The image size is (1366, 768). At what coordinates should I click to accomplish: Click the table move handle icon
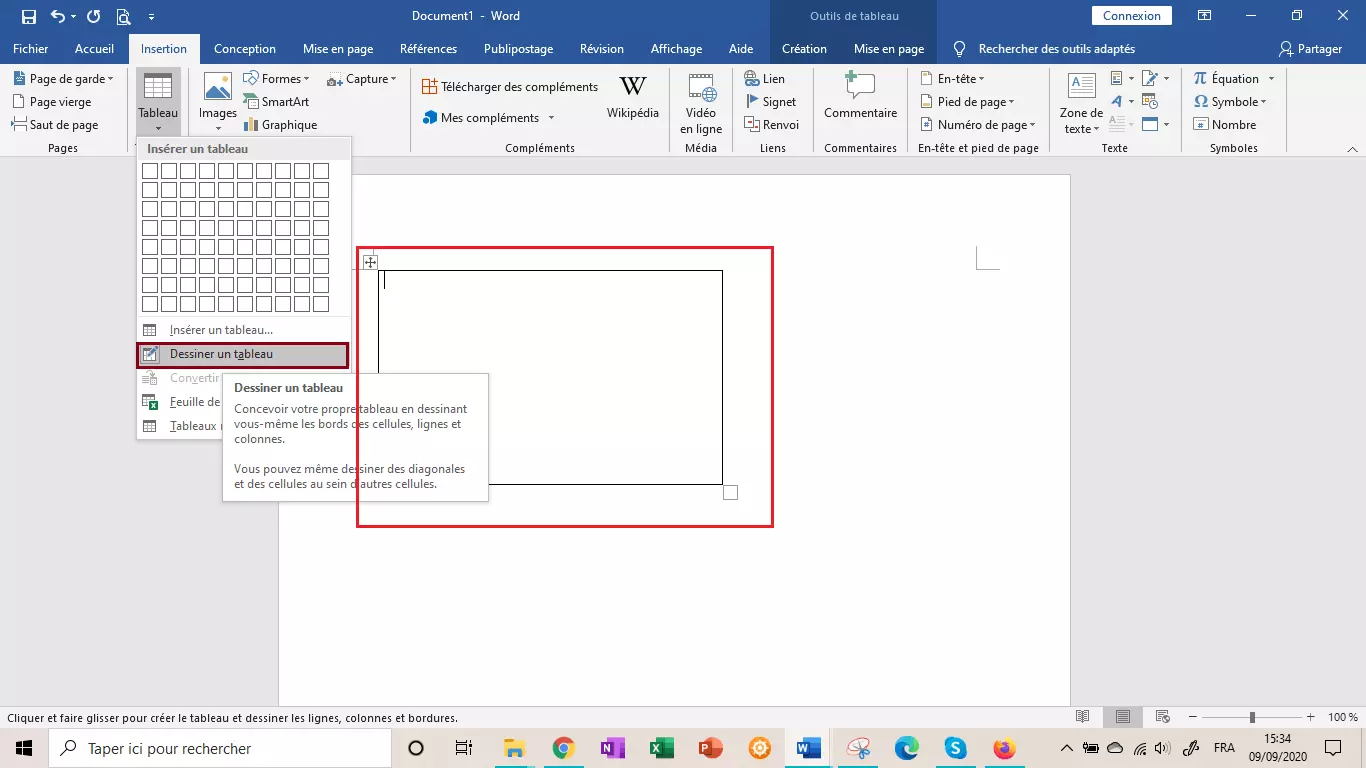pos(370,262)
